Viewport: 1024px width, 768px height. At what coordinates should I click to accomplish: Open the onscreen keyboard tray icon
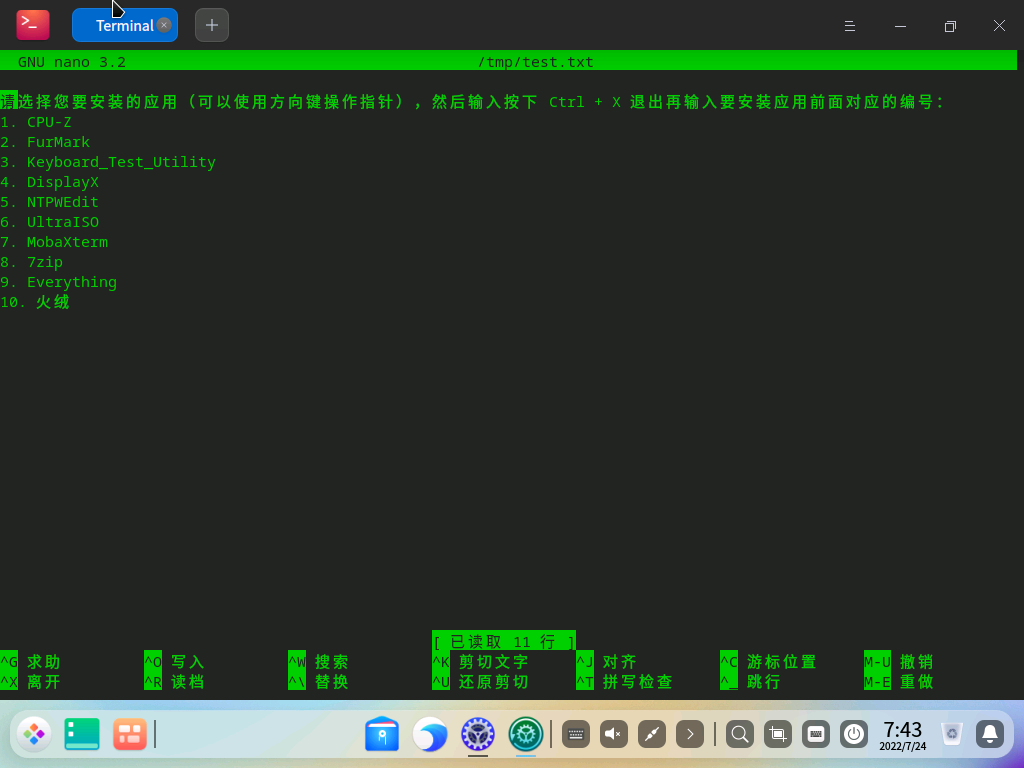pyautogui.click(x=576, y=734)
